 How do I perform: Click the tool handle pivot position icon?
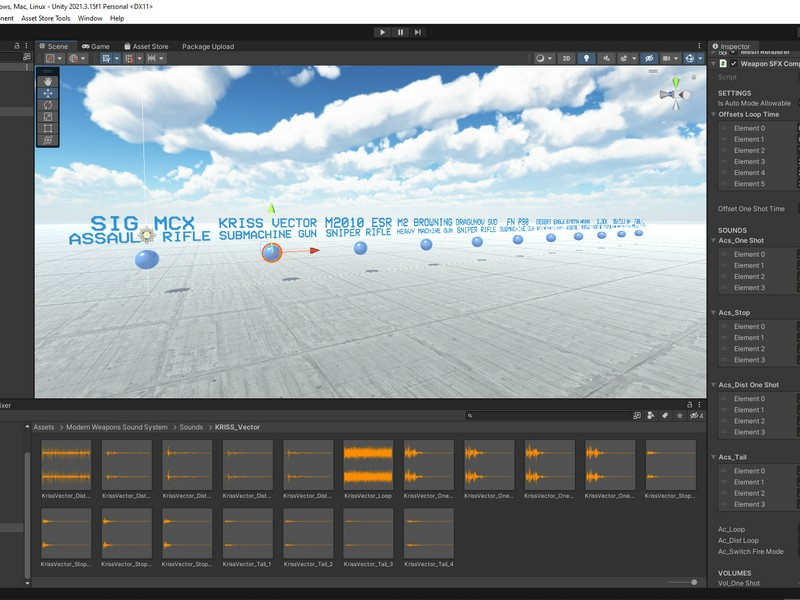pyautogui.click(x=50, y=58)
